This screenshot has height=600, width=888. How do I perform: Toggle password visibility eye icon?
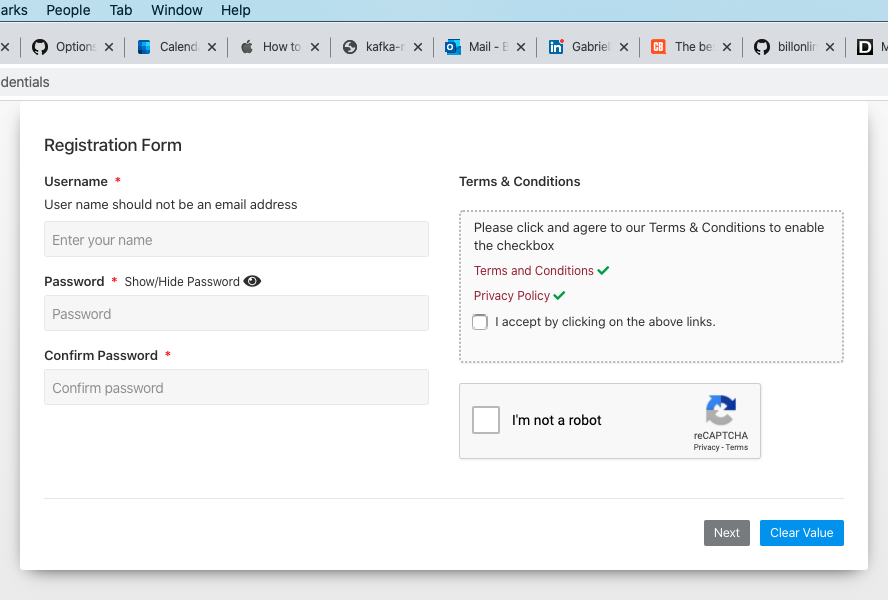tap(252, 281)
